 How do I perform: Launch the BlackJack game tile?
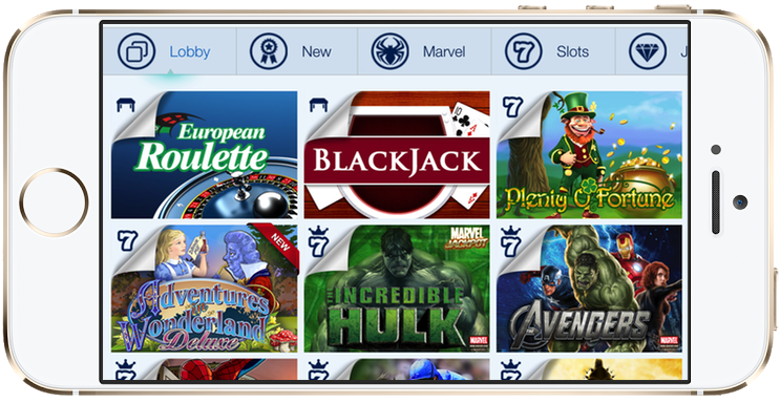click(397, 155)
